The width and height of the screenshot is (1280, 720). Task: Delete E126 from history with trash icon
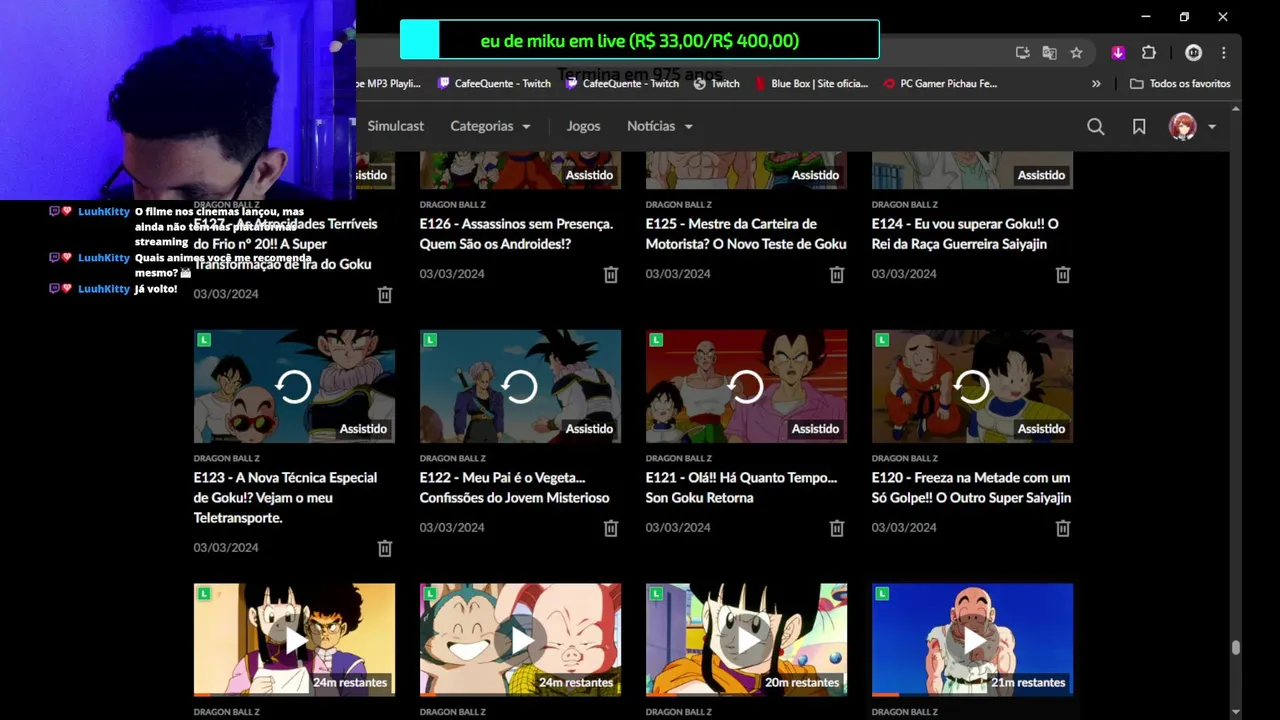coord(611,274)
